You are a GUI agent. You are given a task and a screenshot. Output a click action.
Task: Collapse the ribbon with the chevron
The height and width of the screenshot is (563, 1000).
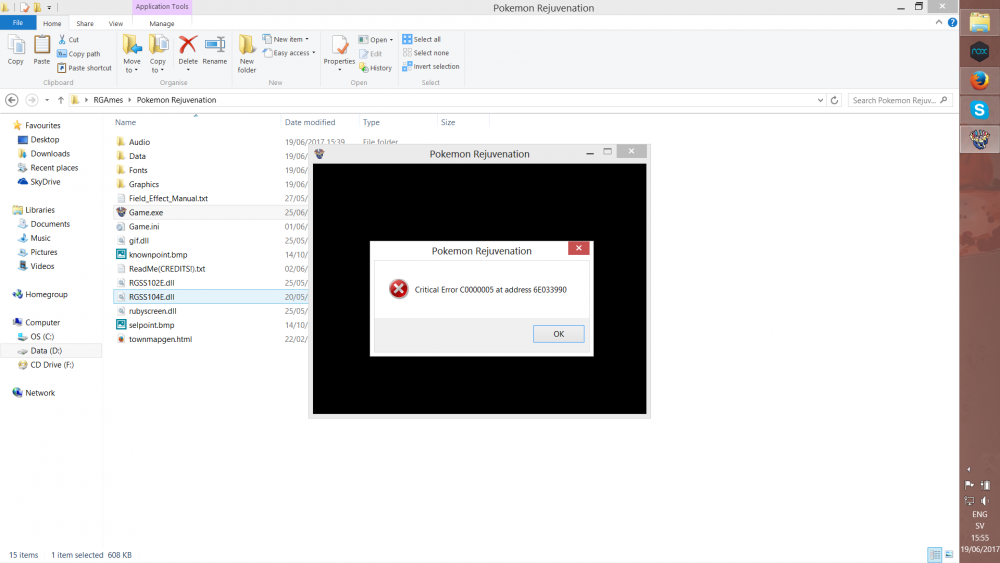tap(939, 22)
